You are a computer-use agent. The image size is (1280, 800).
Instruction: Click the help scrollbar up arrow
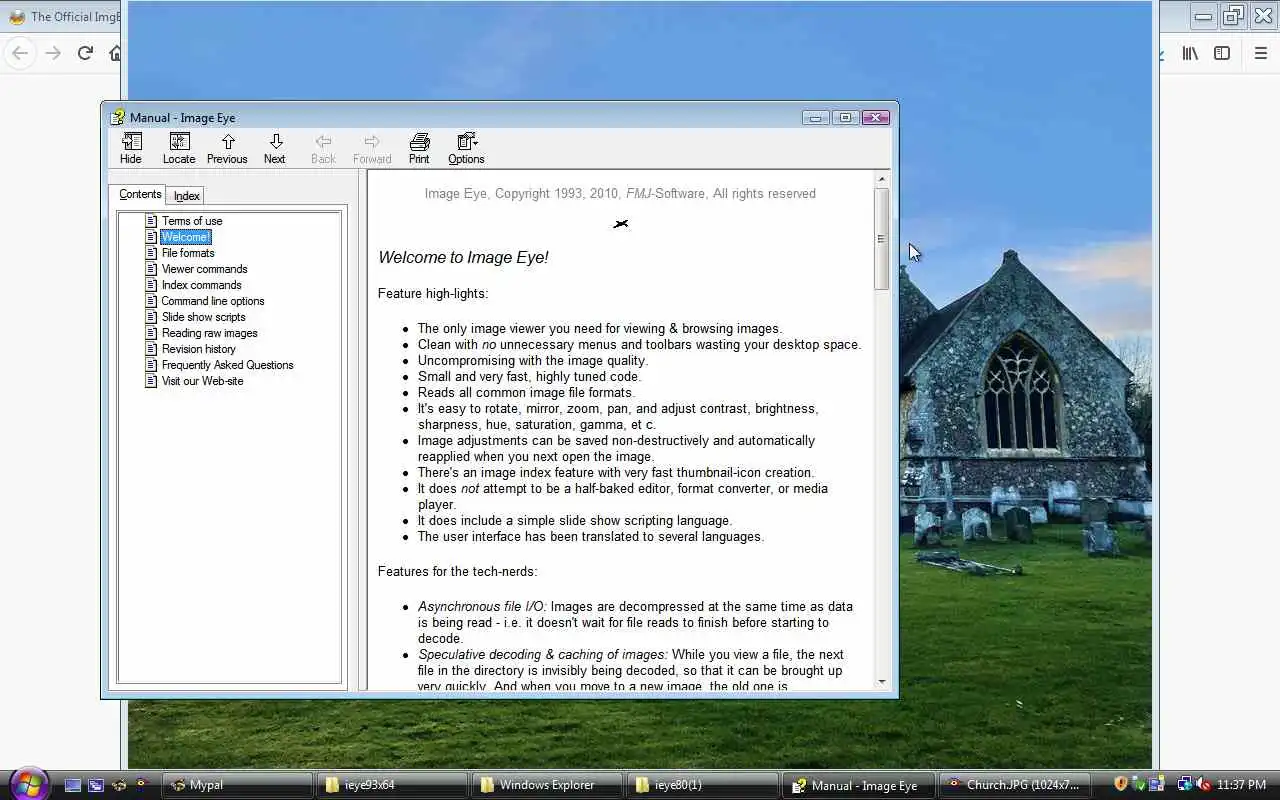click(881, 179)
